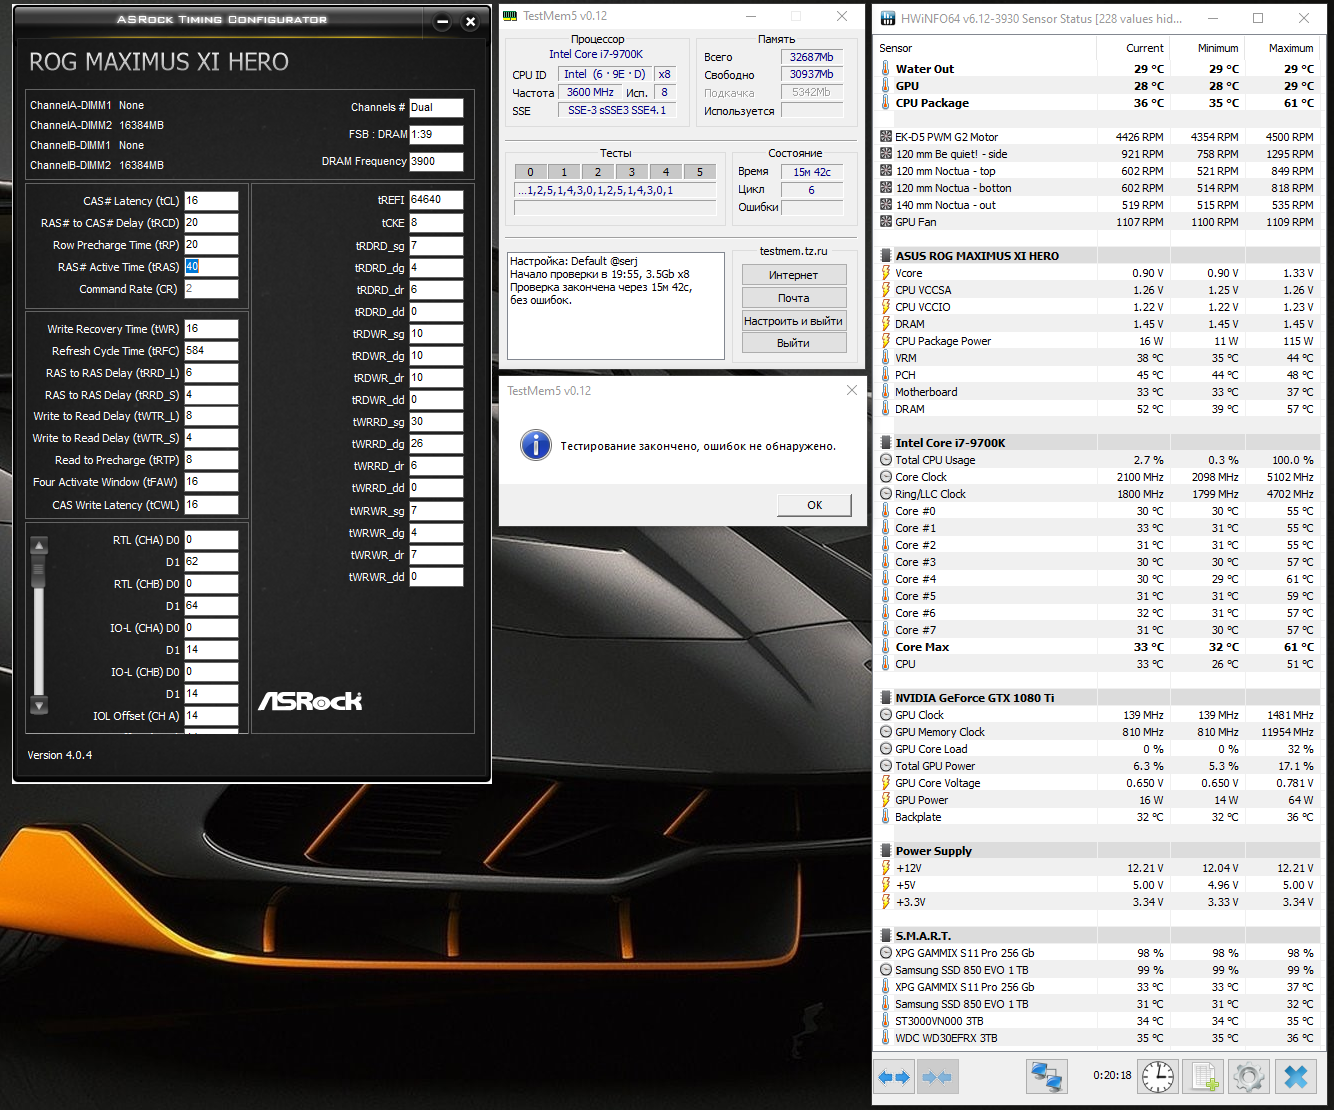Click the thermometer icon beside Water Out
Viewport: 1334px width, 1110px height.
pos(886,69)
